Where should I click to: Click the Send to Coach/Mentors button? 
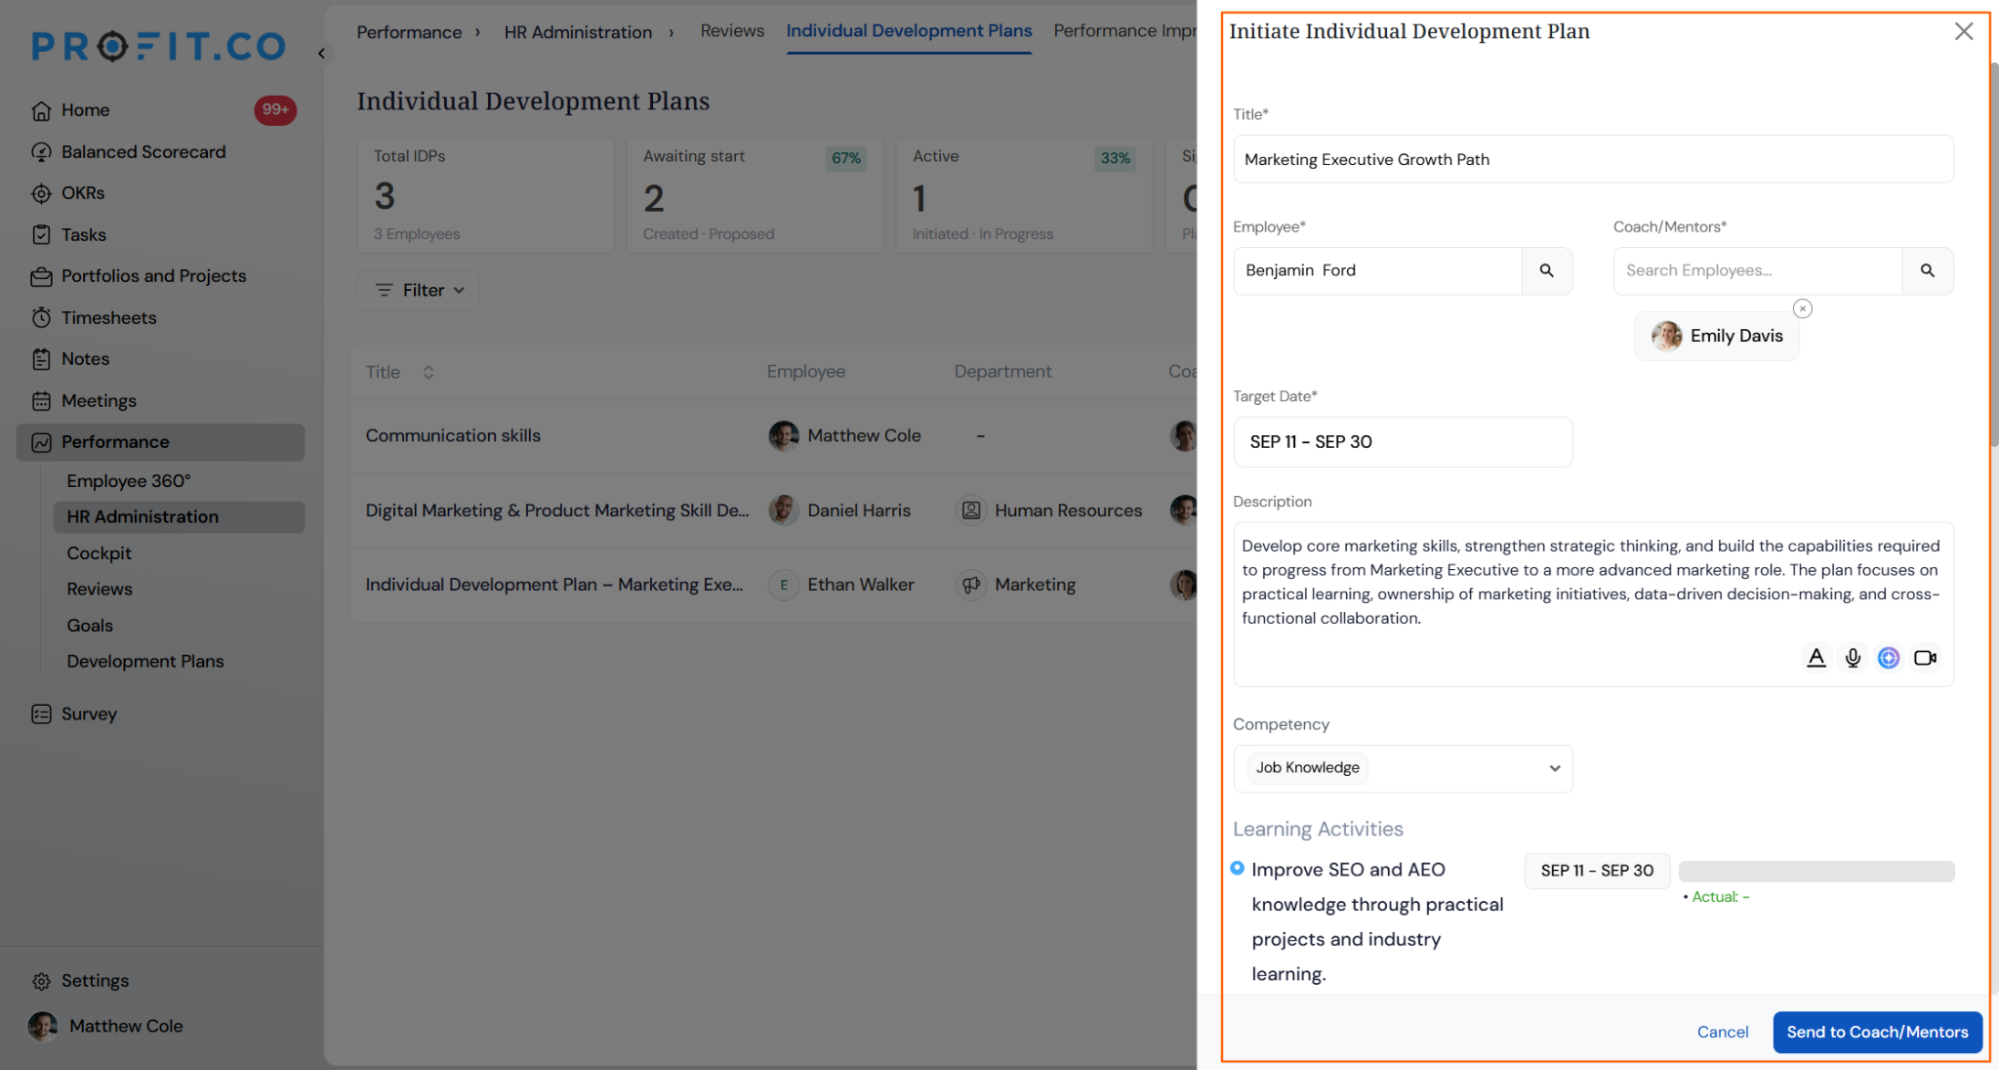click(x=1876, y=1032)
